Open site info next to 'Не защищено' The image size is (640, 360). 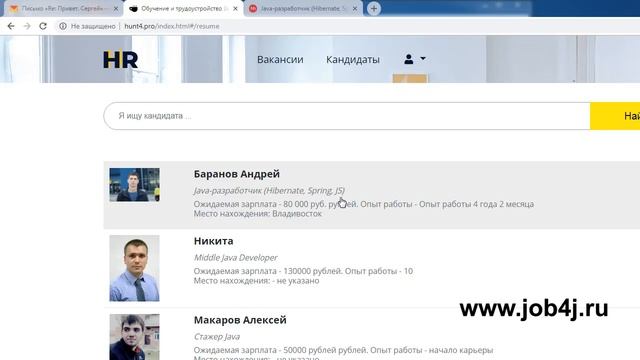tap(63, 26)
